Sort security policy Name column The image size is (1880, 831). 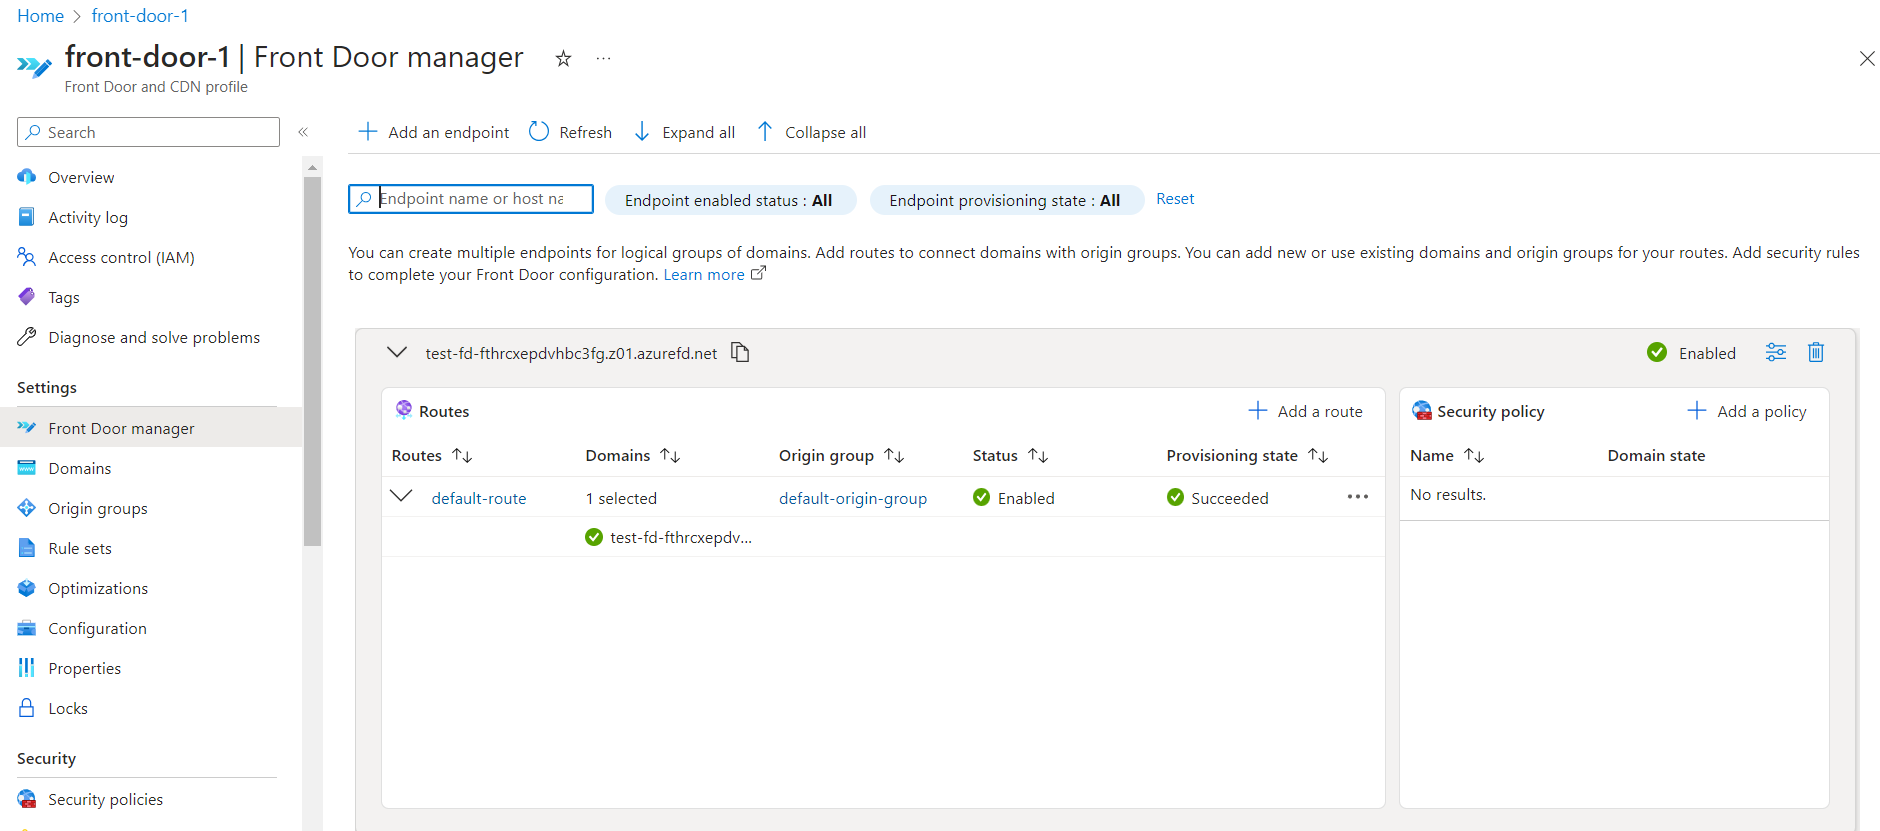click(1474, 455)
